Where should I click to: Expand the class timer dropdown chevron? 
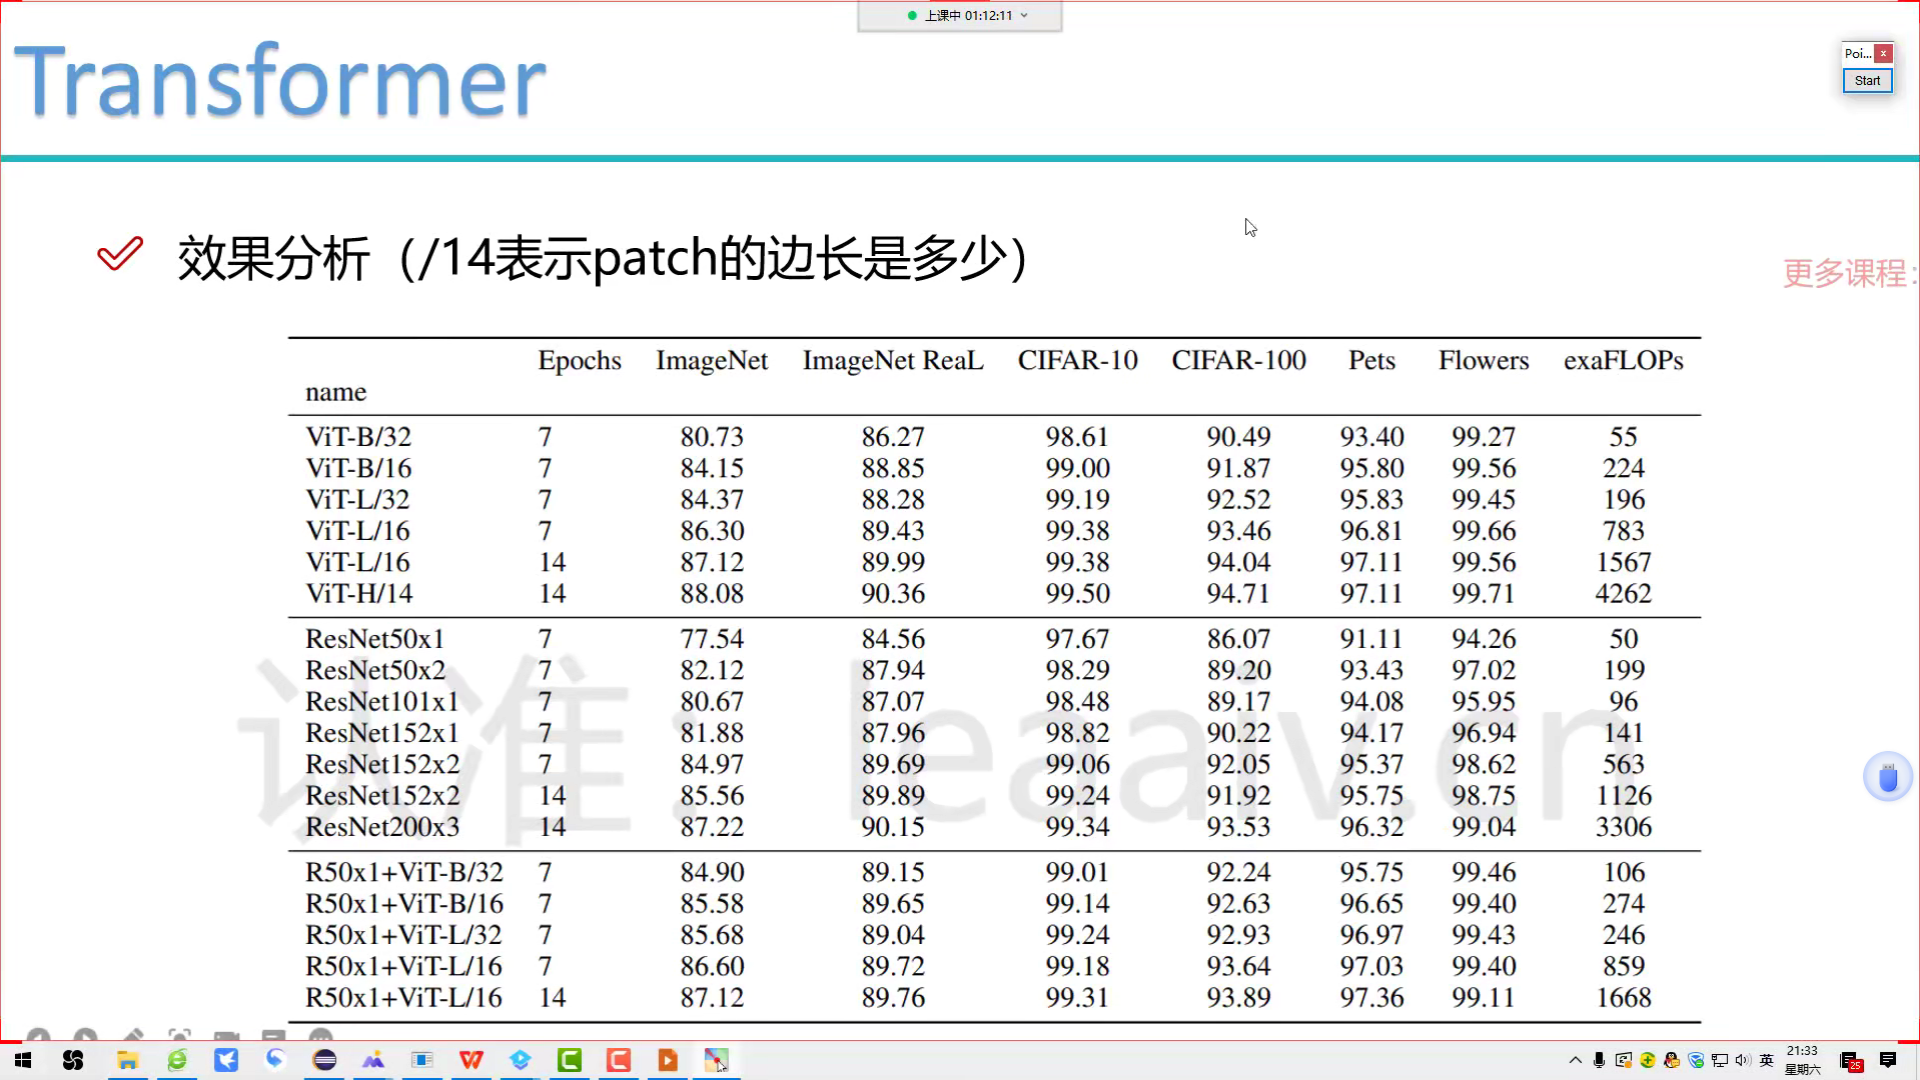(x=1024, y=16)
